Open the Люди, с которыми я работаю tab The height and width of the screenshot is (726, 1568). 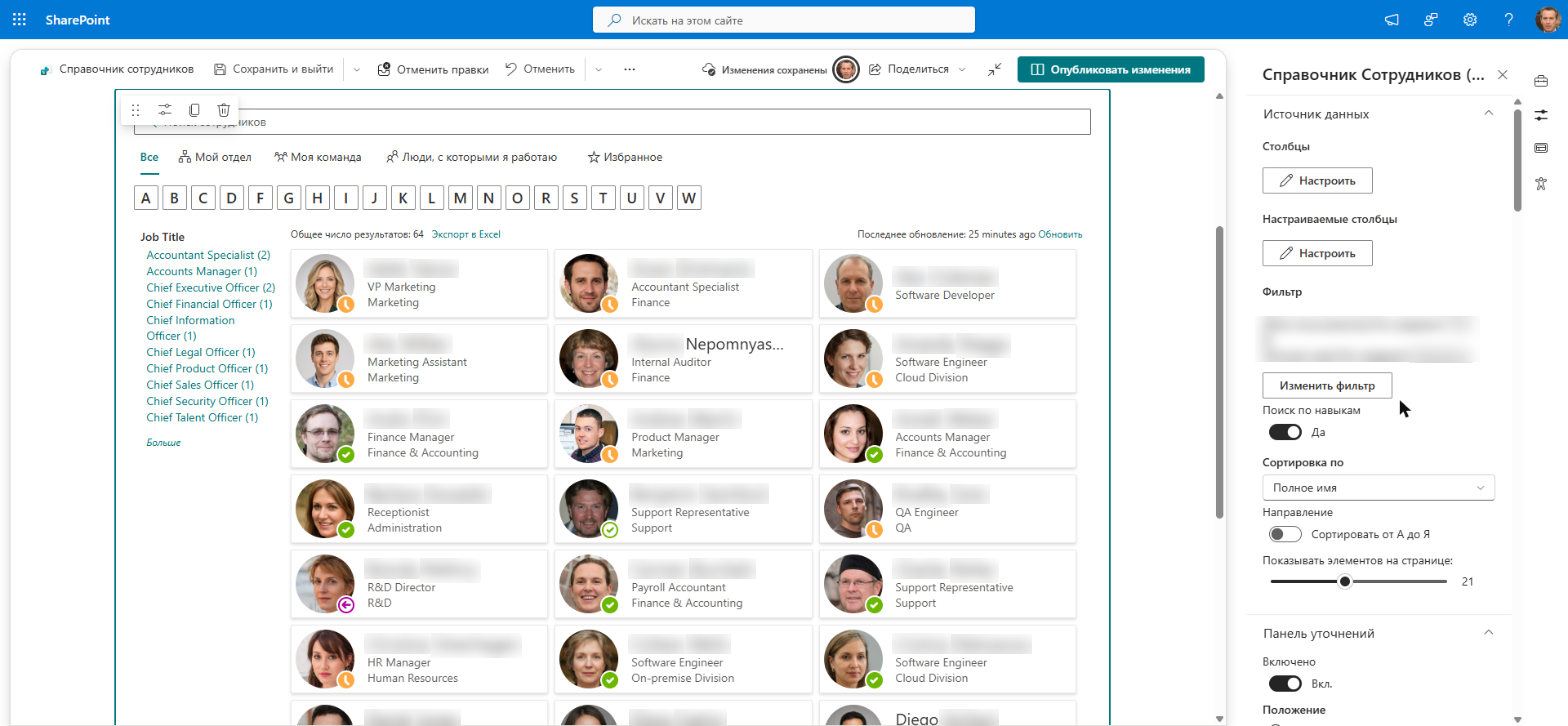(x=471, y=157)
